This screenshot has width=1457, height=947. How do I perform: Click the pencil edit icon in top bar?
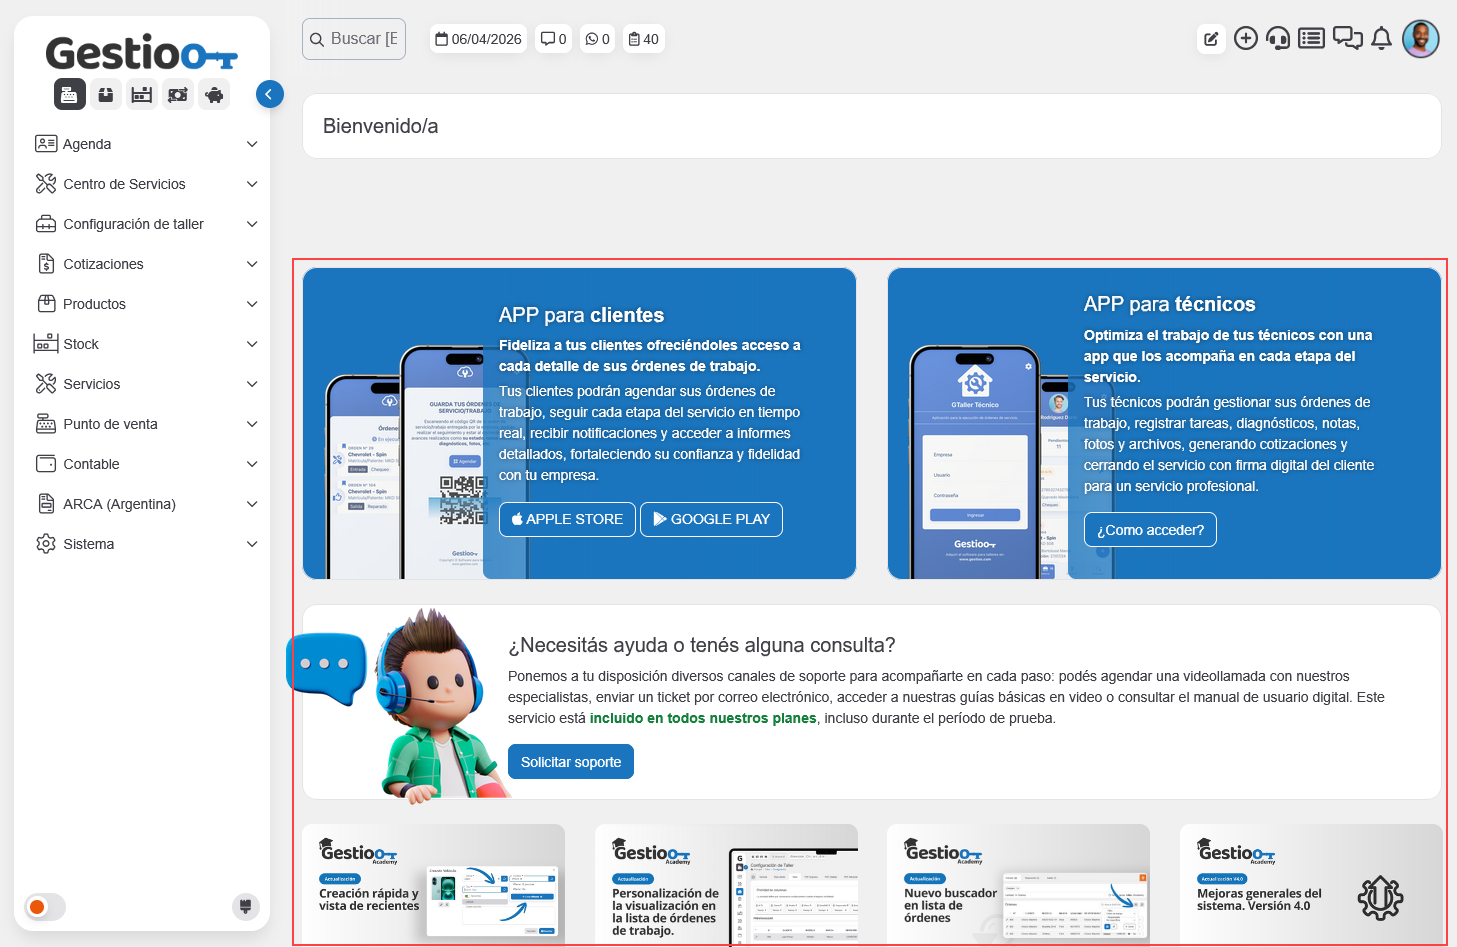(x=1211, y=39)
